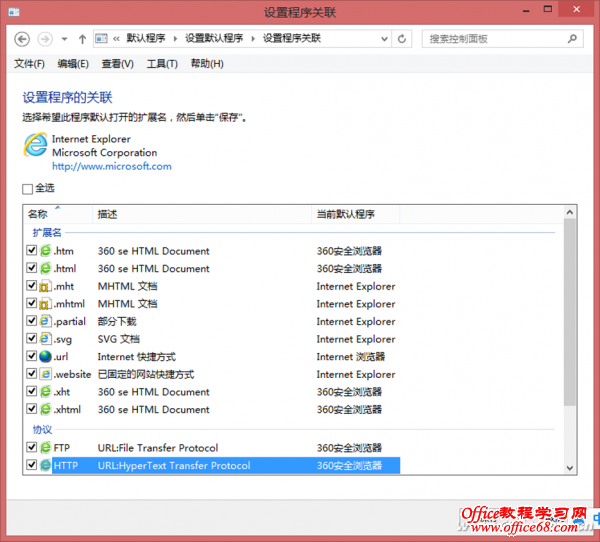Uncheck the .xhtml checkbox
Screen dimensions: 600x542
pyautogui.click(x=32, y=408)
